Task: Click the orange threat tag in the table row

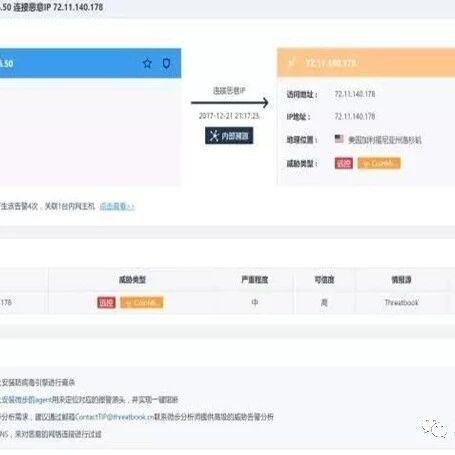Action: click(142, 303)
